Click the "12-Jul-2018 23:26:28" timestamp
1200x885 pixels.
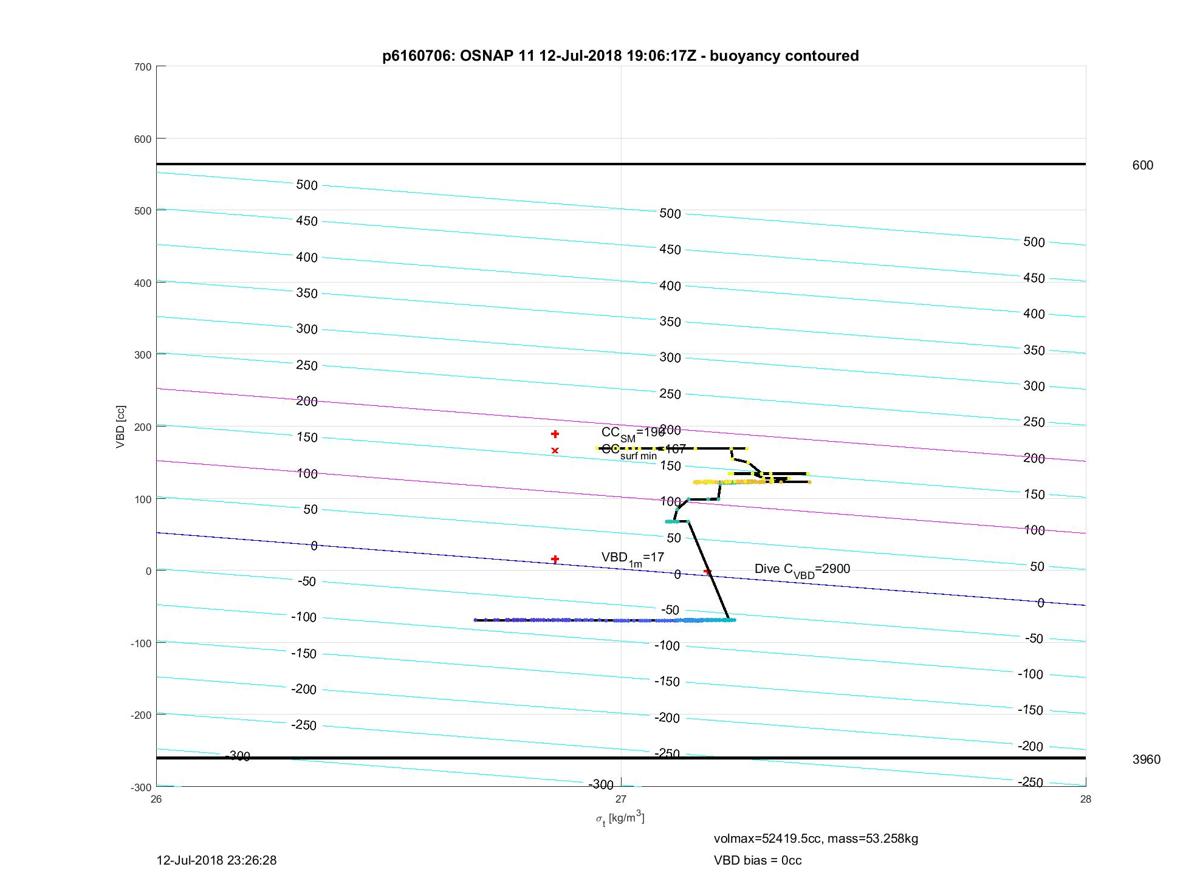point(217,860)
